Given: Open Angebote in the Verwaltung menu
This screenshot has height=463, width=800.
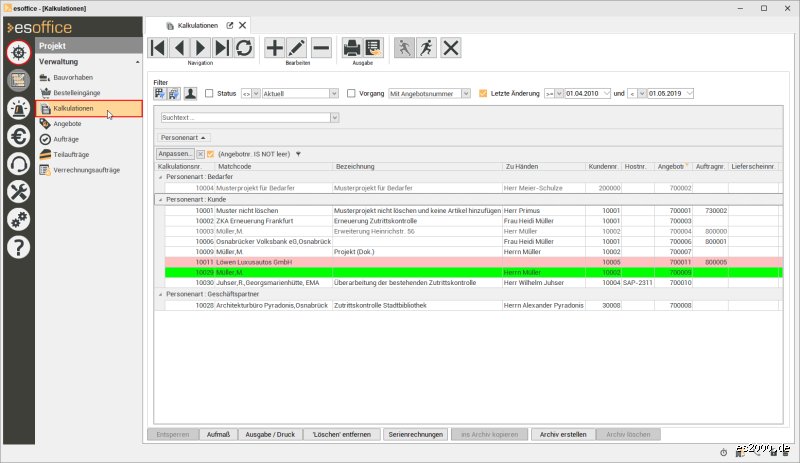Looking at the screenshot, I should click(67, 124).
